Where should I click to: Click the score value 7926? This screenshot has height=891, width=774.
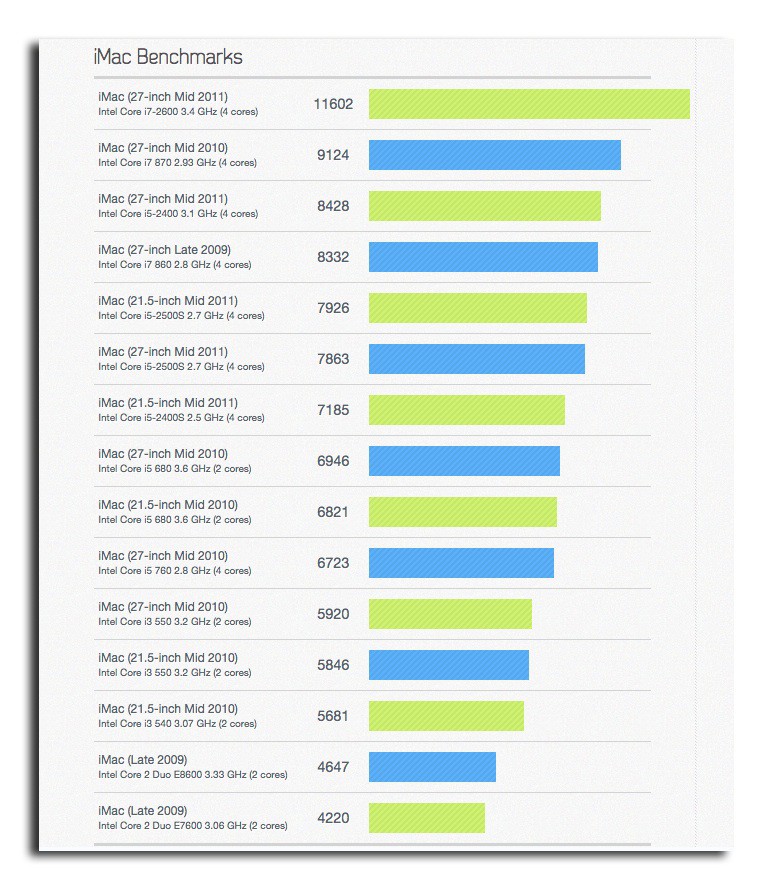333,308
